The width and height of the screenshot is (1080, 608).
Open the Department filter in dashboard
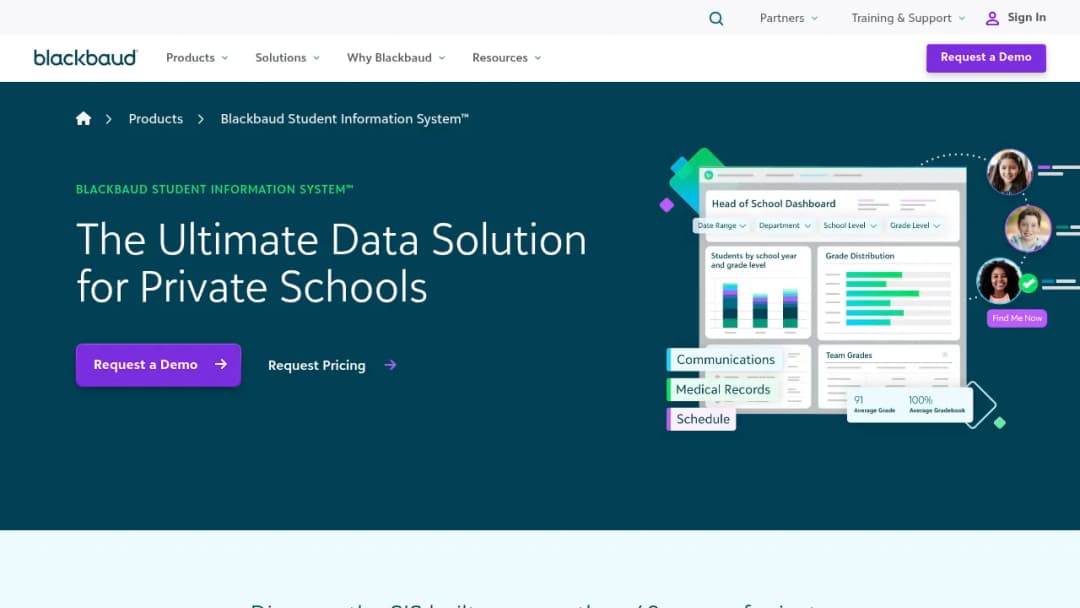[785, 226]
